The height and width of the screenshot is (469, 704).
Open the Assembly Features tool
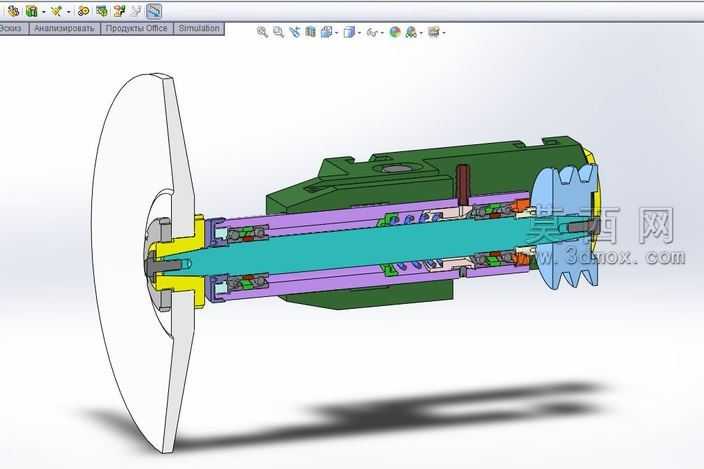tap(31, 11)
